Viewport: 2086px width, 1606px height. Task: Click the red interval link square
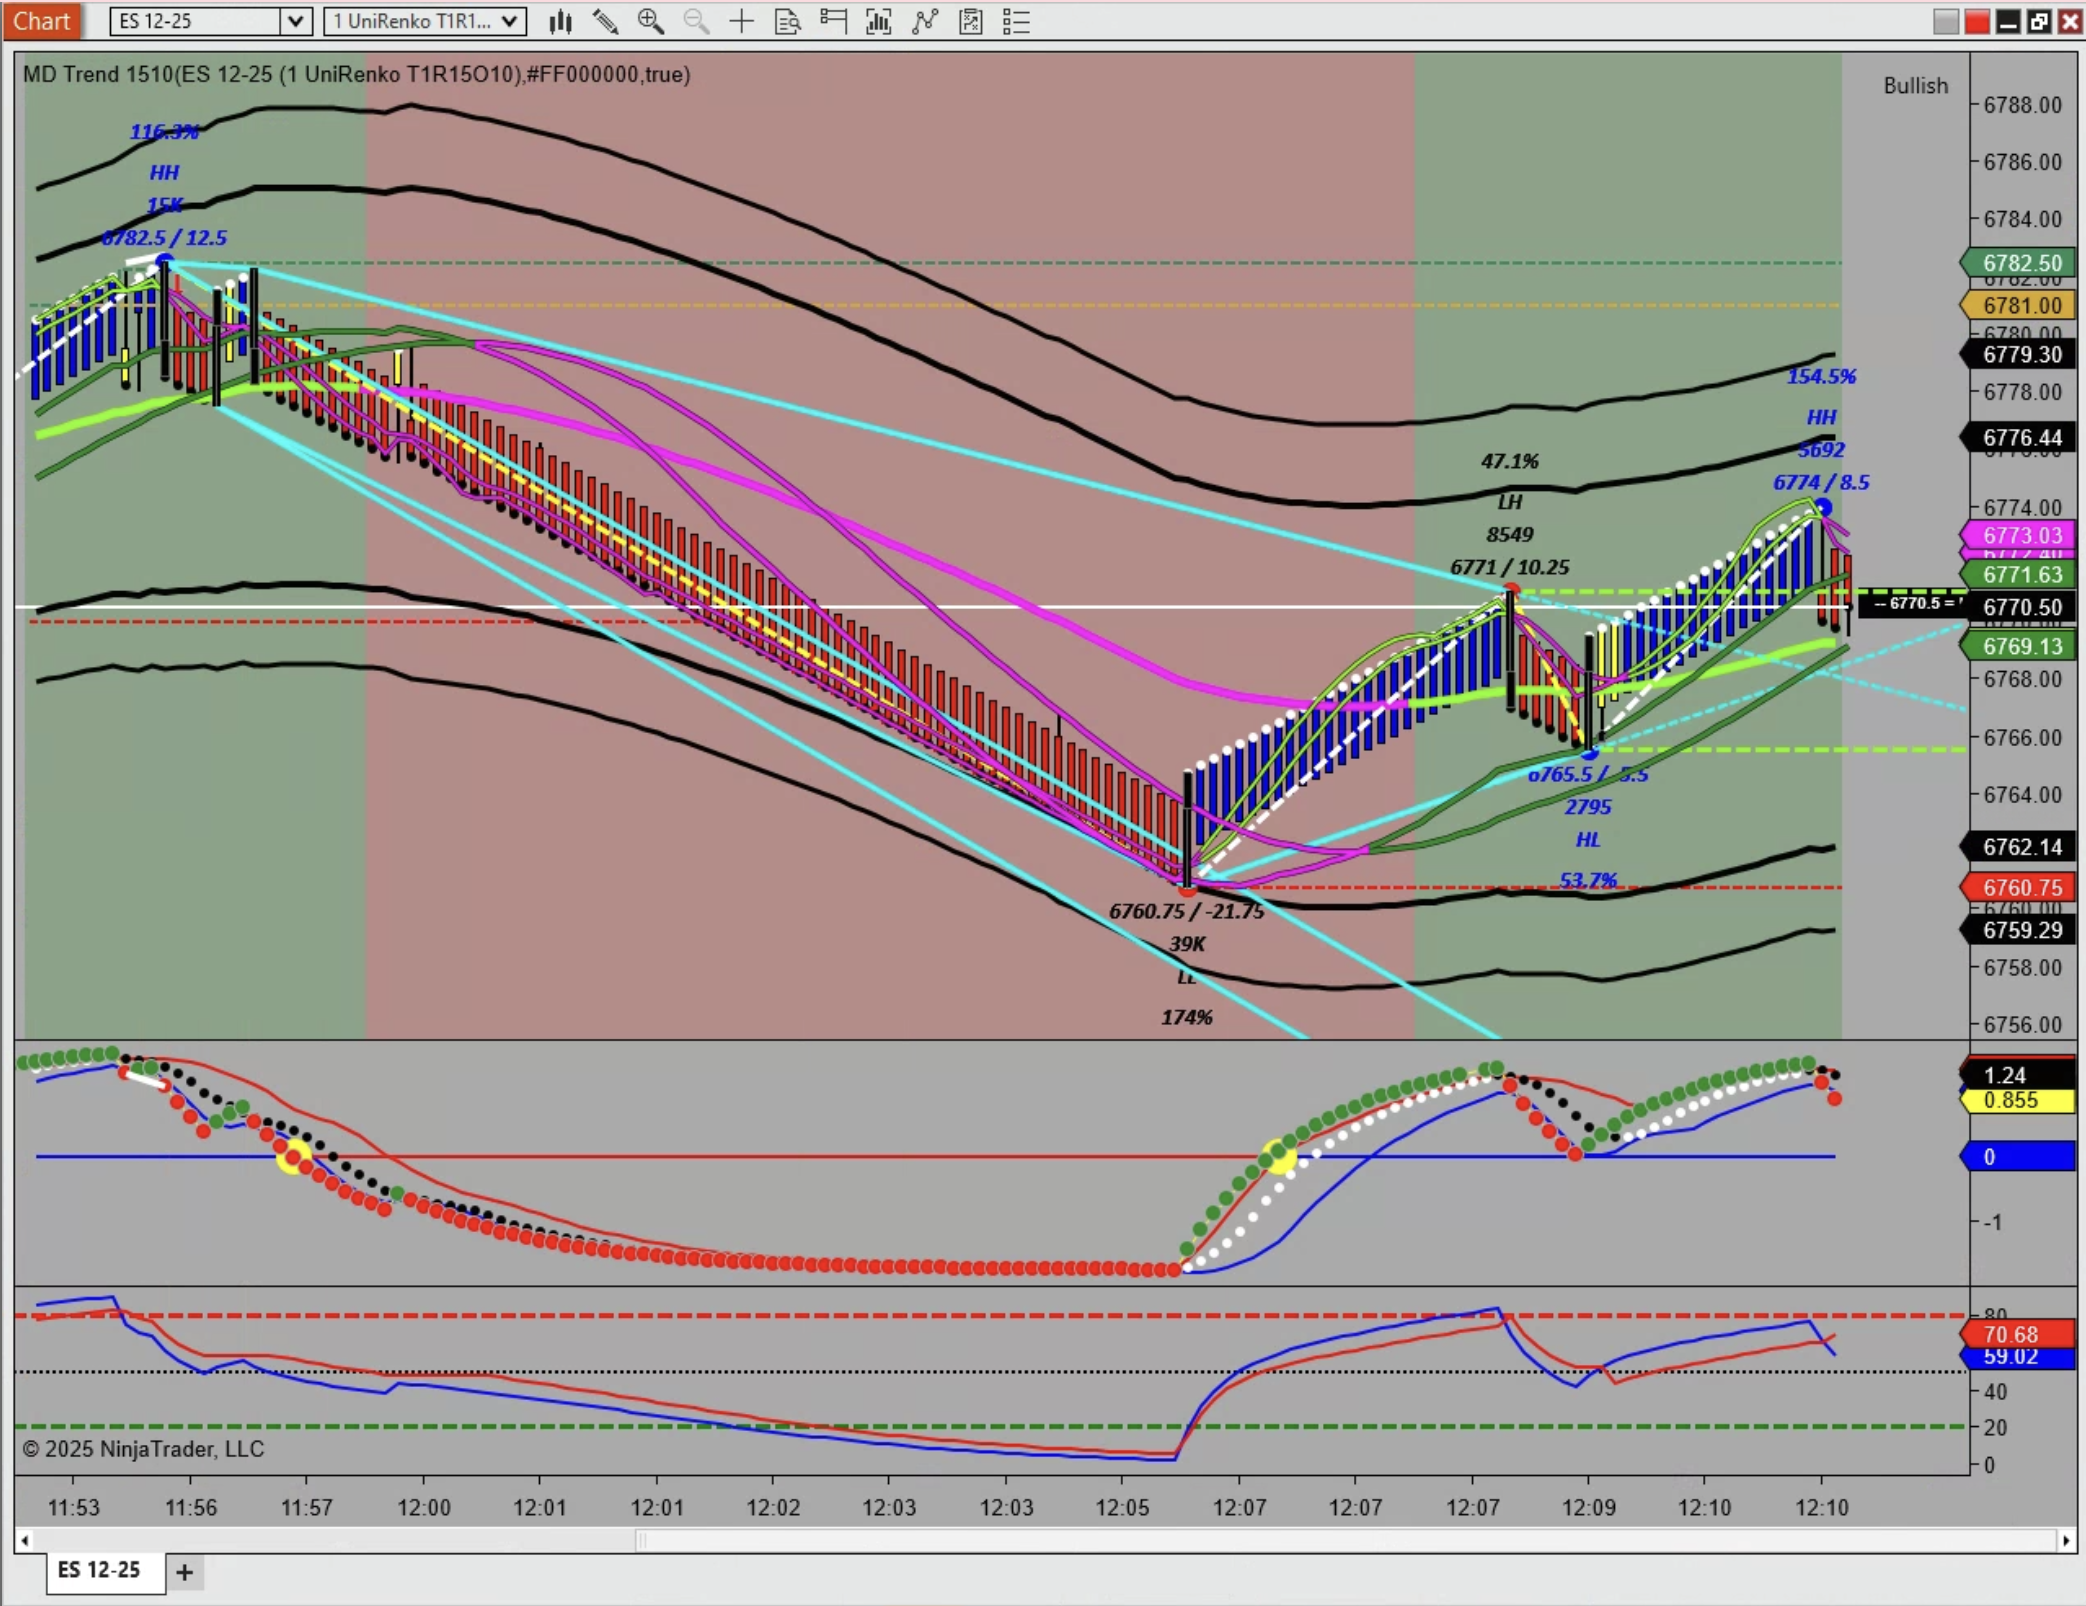tap(1976, 21)
